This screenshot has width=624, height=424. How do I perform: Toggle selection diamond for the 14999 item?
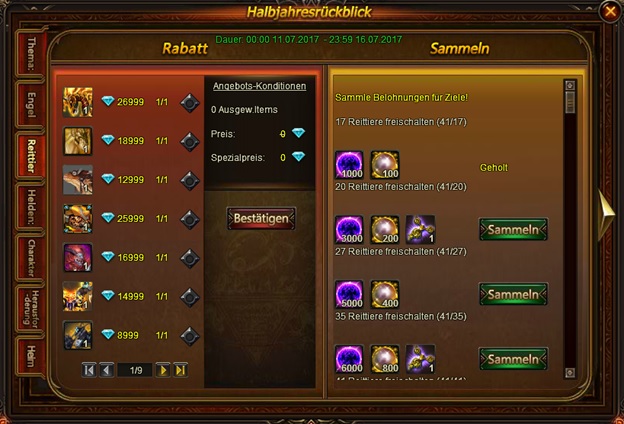(190, 297)
